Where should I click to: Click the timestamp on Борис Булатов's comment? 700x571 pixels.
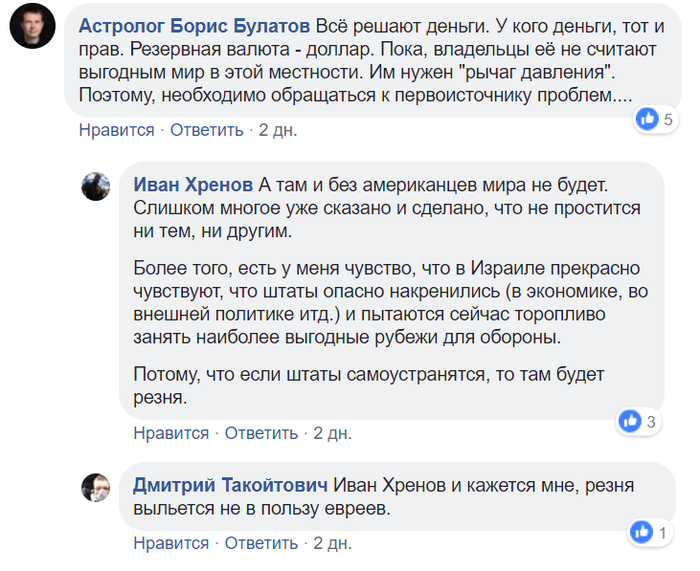(277, 130)
